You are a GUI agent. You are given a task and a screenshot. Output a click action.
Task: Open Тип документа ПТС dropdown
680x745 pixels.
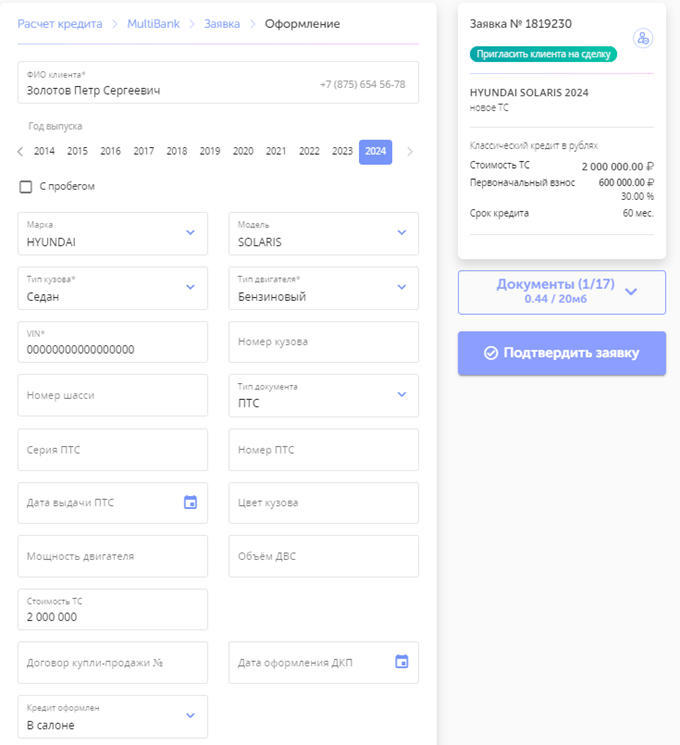401,395
